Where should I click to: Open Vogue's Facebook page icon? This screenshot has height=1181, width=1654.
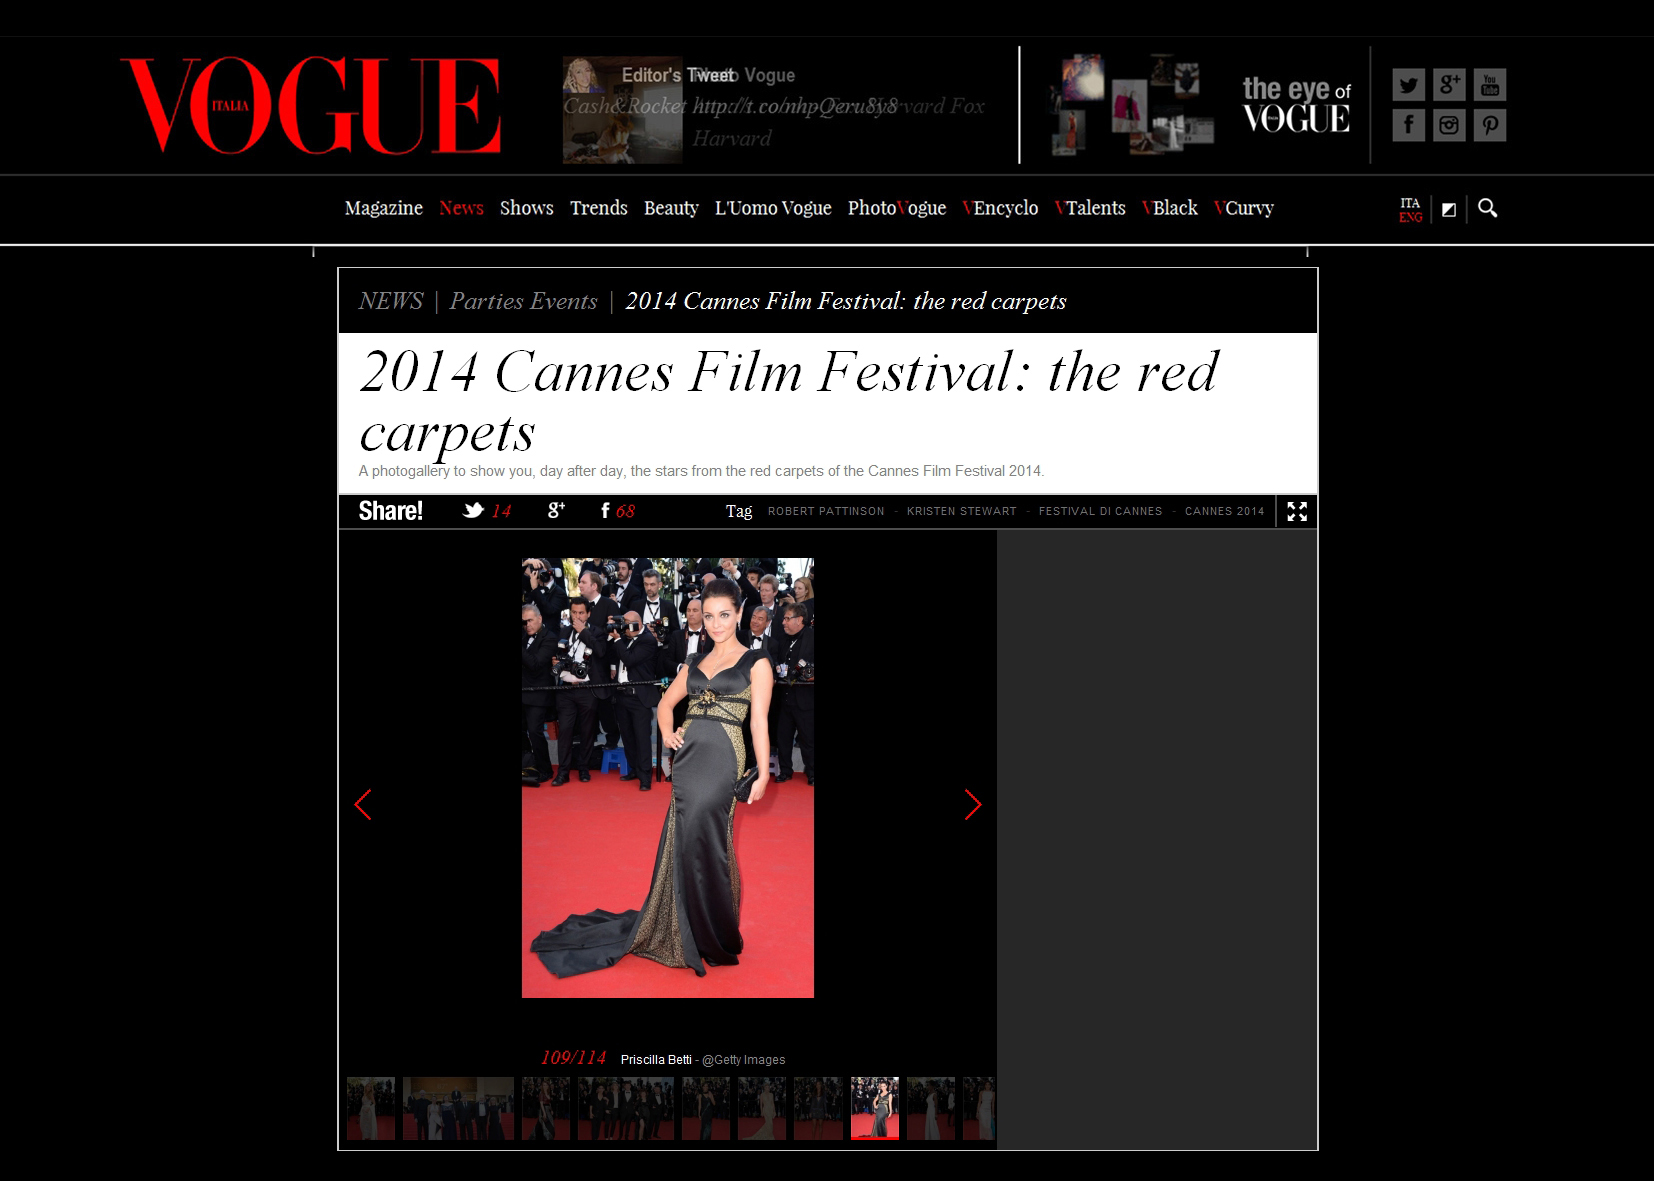[x=1408, y=125]
